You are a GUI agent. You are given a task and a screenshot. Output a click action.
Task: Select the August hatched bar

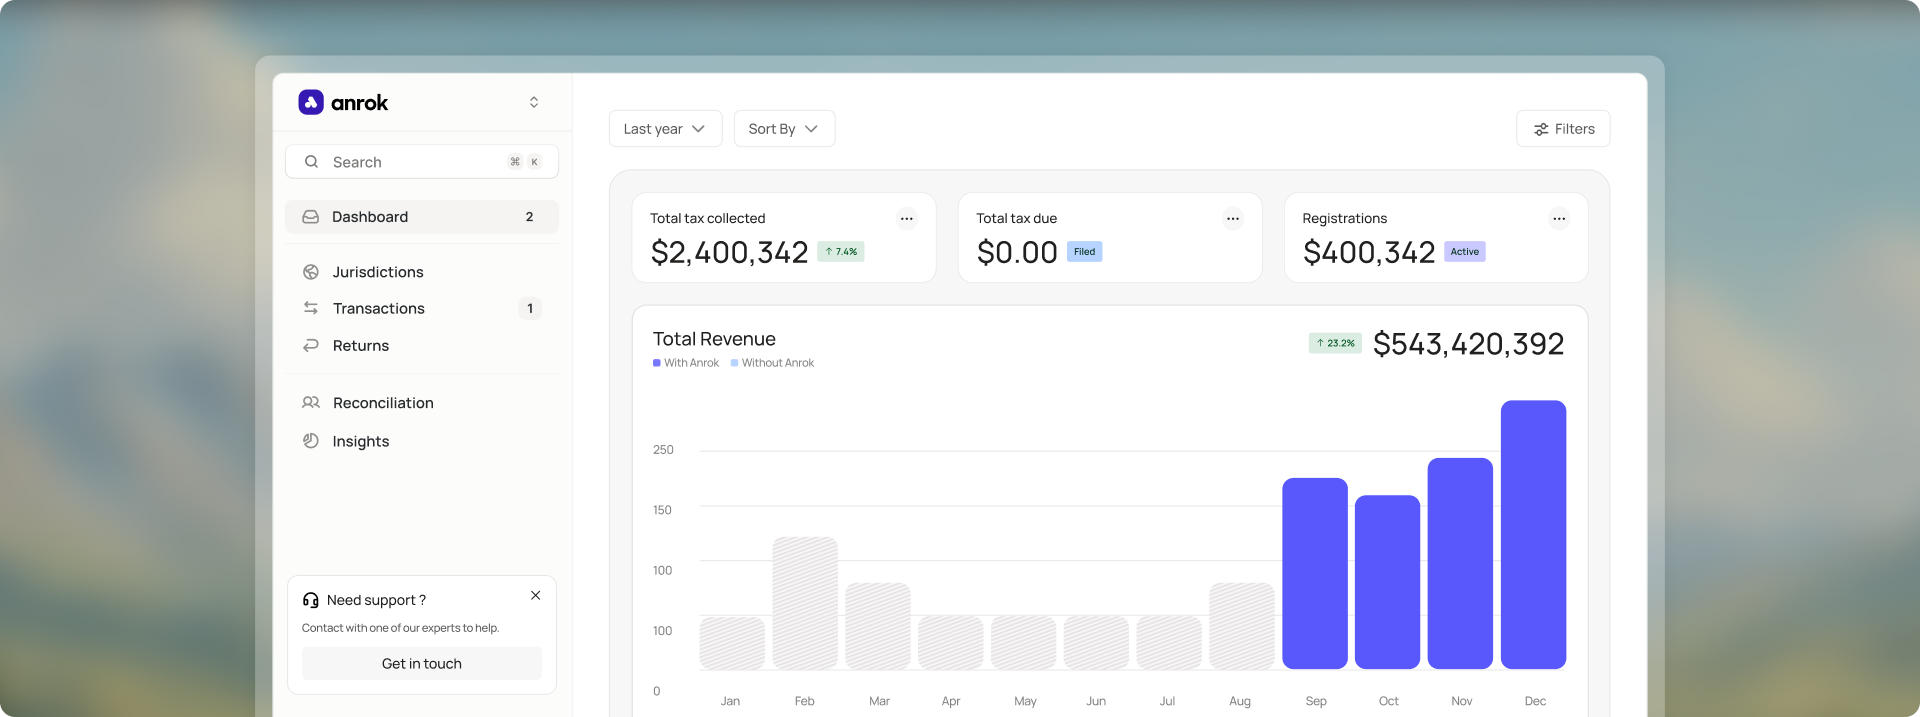pos(1242,626)
